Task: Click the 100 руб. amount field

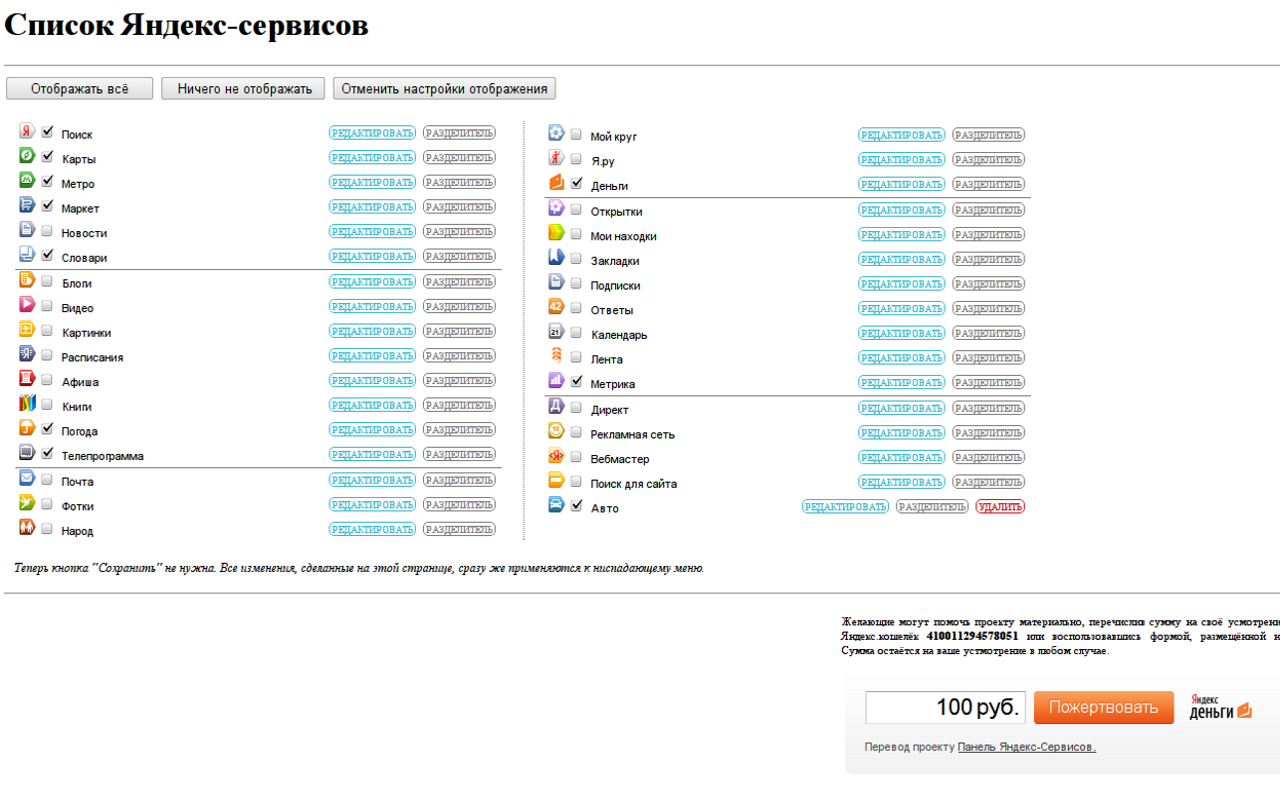Action: point(944,708)
